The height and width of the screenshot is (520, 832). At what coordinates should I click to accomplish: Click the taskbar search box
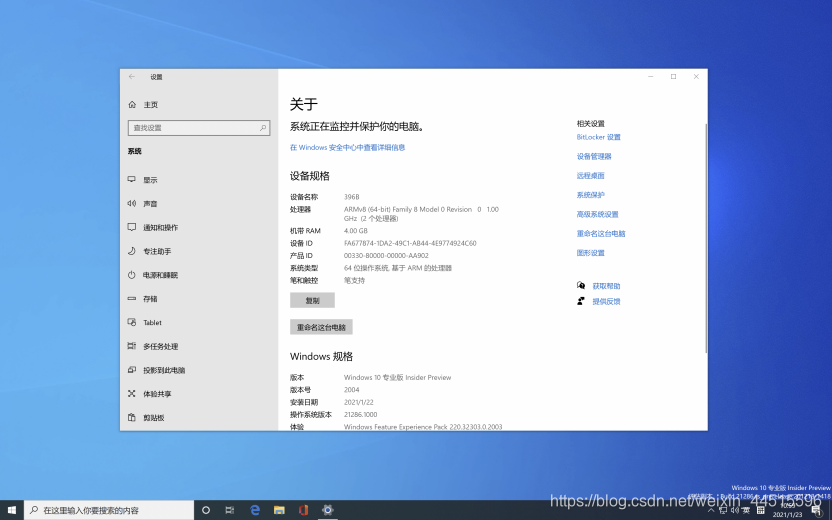point(109,510)
